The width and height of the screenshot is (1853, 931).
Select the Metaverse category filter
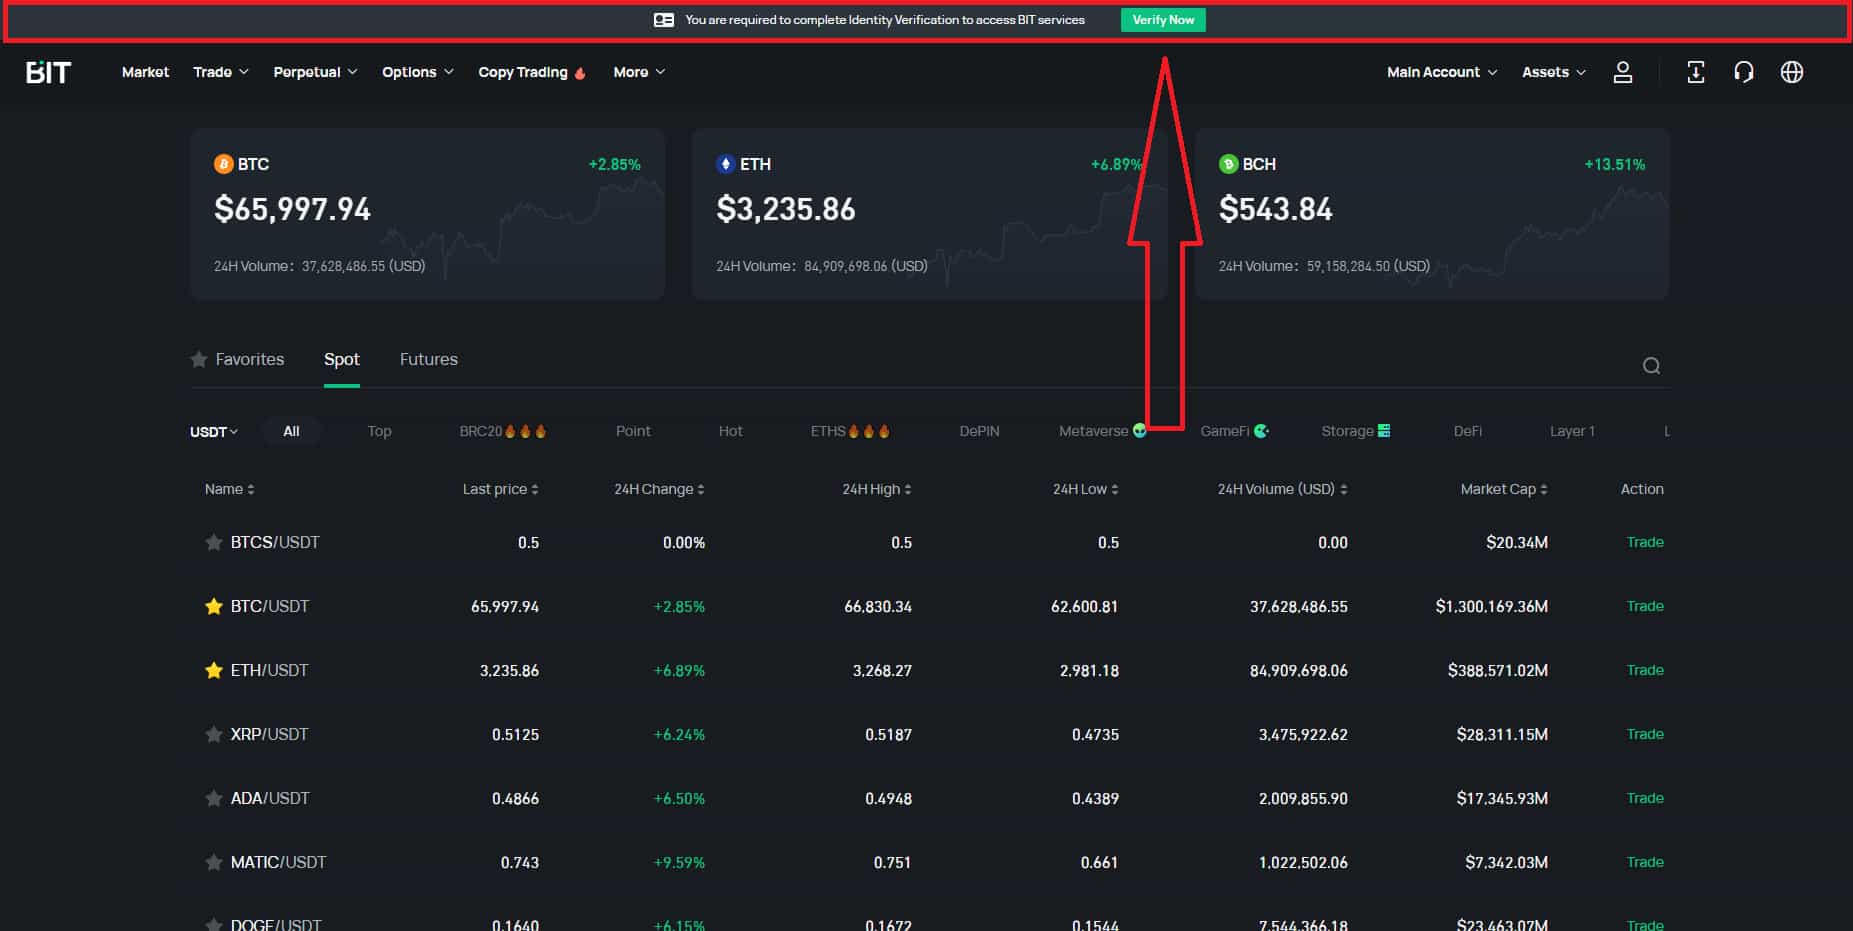1092,431
